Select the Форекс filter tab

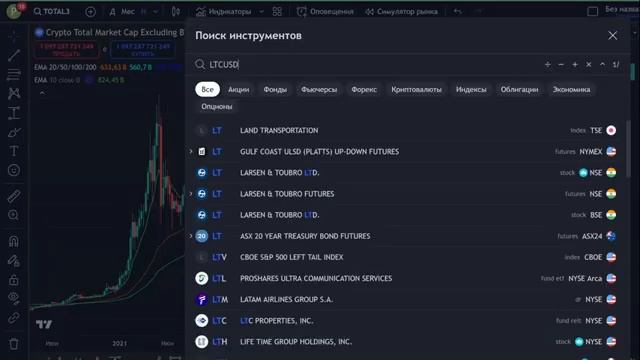pos(364,89)
